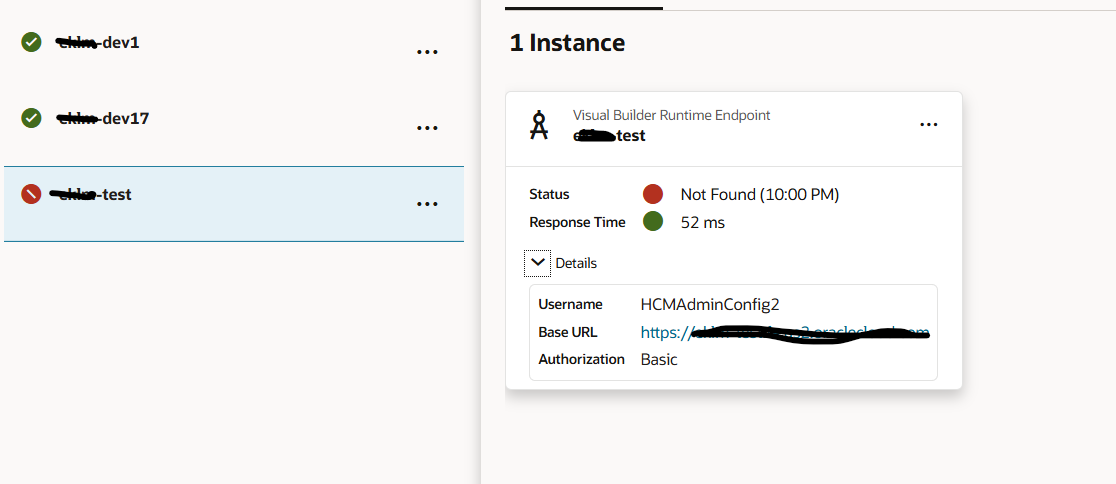Screen dimensions: 1116x484
Task: Click the '1 Instance' heading
Action: tap(567, 43)
